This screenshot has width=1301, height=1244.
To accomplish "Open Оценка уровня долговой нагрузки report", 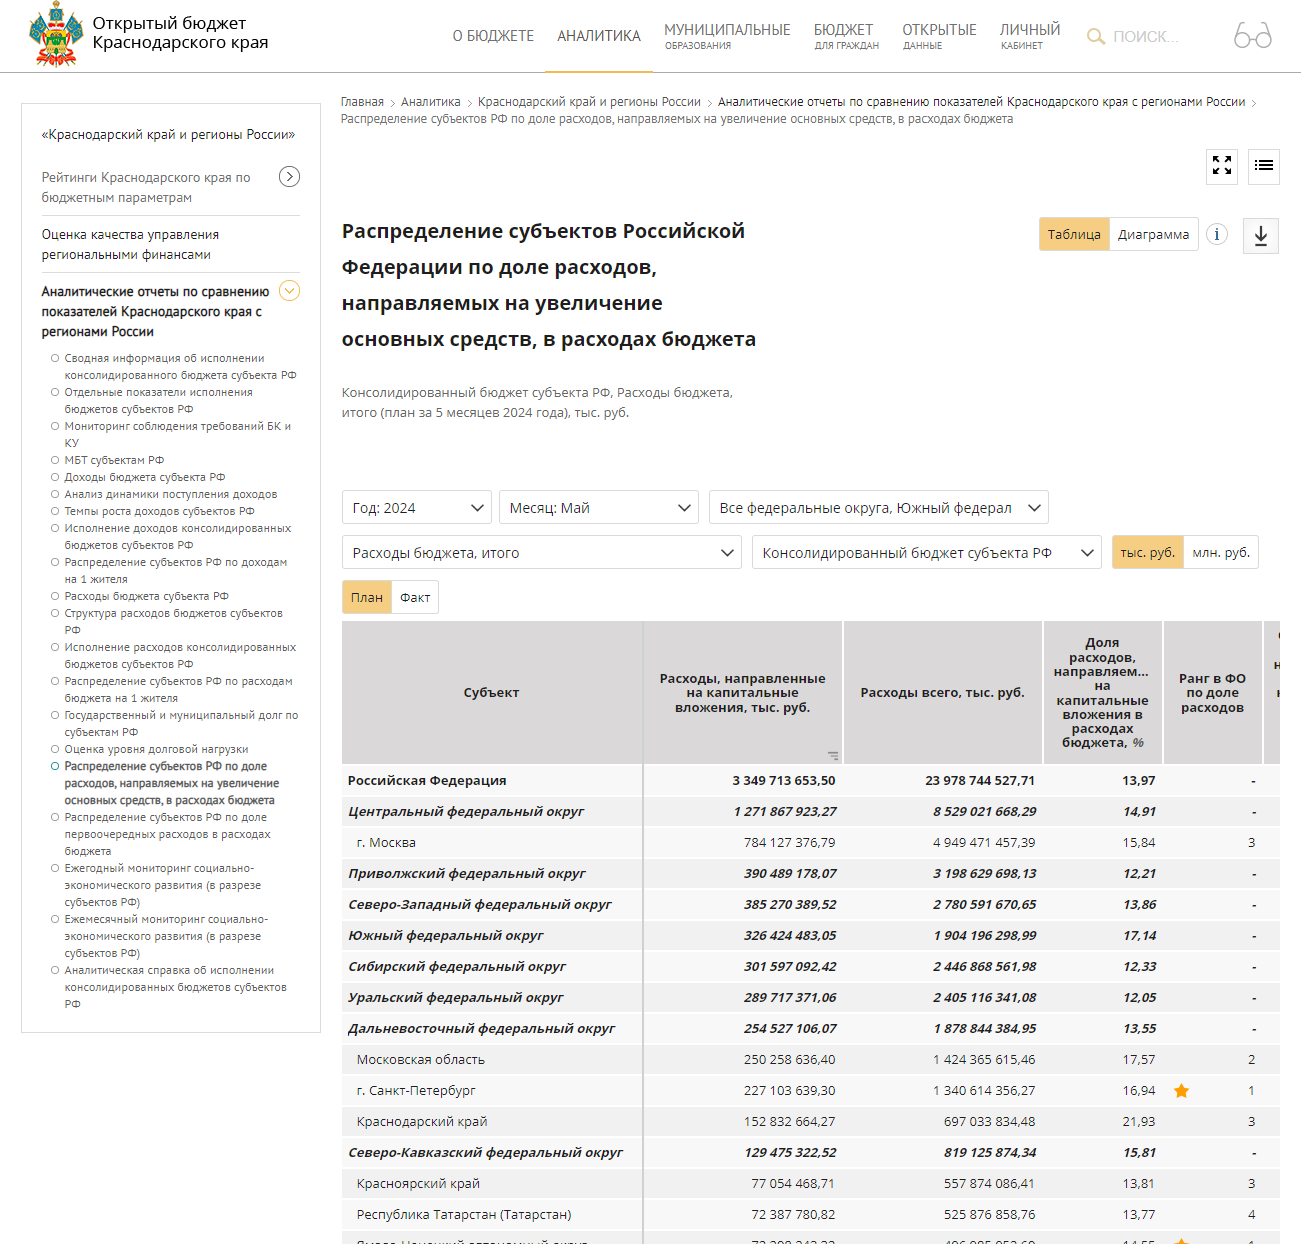I will click(x=156, y=750).
